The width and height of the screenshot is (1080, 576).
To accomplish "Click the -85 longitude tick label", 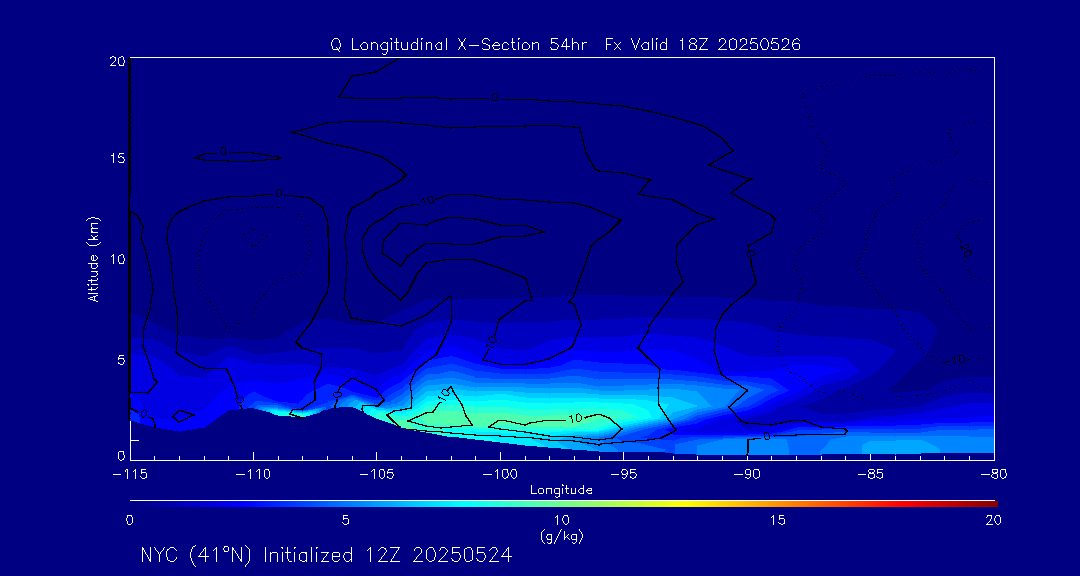I will point(871,475).
